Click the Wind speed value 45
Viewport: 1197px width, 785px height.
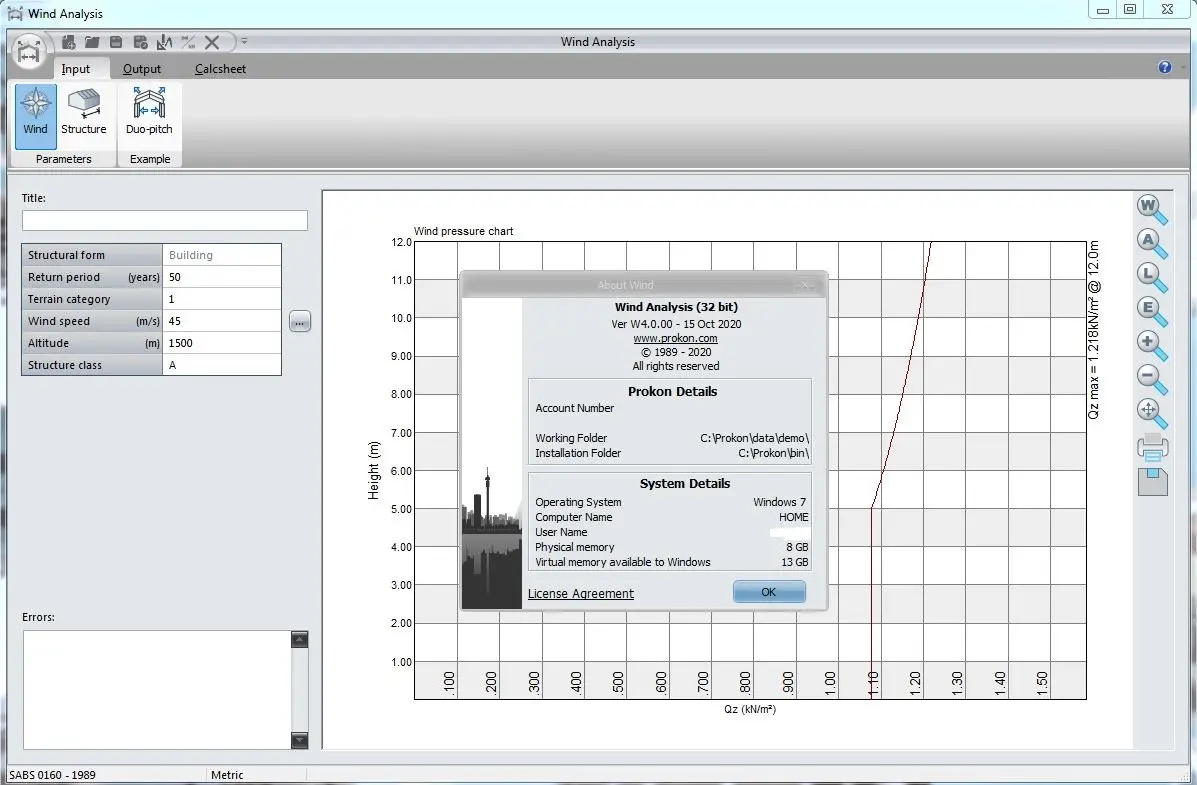[221, 321]
